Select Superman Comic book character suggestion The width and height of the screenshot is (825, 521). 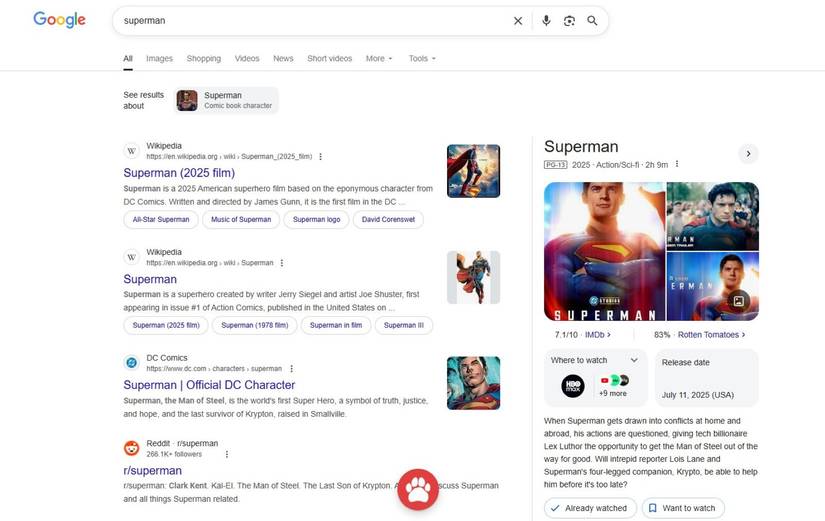(x=226, y=100)
